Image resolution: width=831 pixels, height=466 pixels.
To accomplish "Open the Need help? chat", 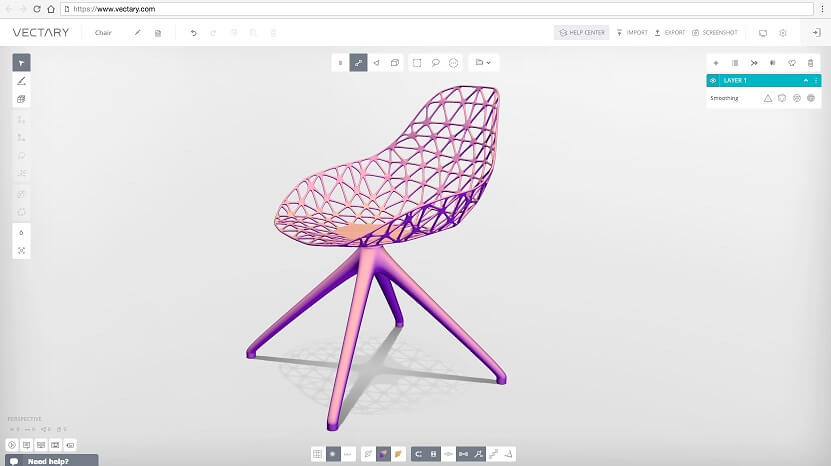I will click(x=51, y=460).
